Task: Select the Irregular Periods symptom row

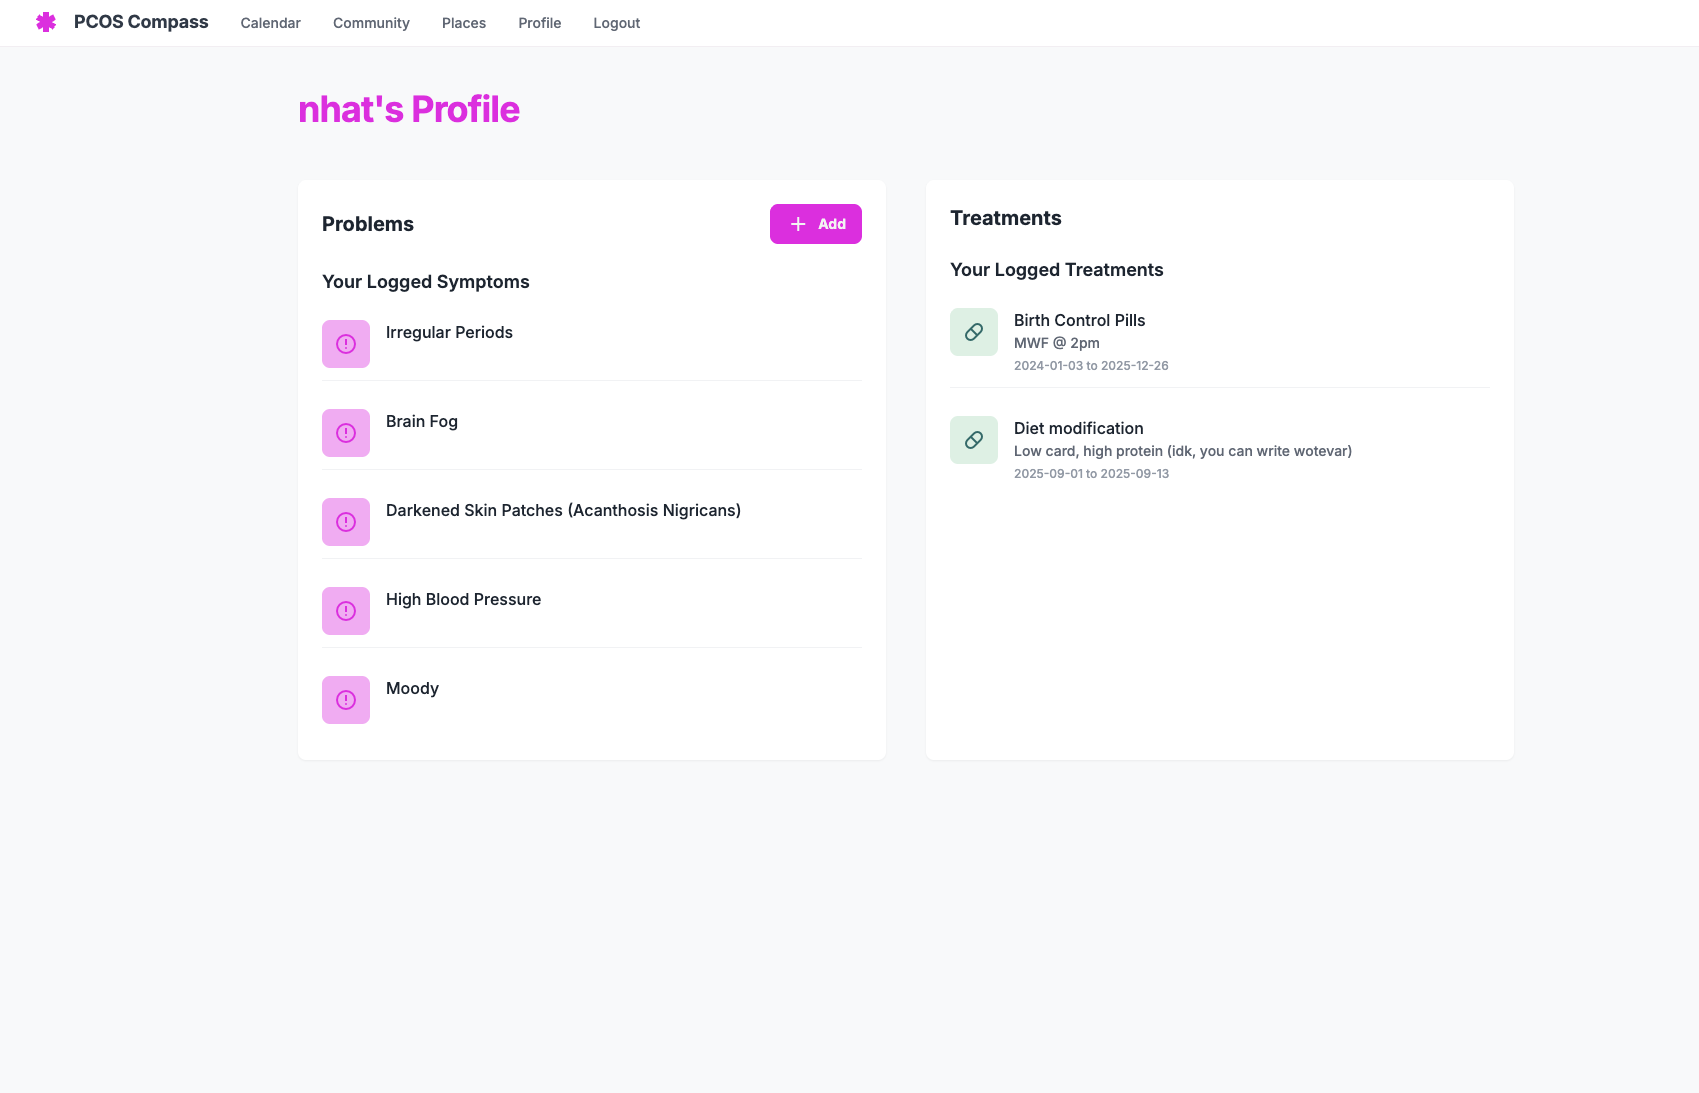Action: pyautogui.click(x=449, y=332)
